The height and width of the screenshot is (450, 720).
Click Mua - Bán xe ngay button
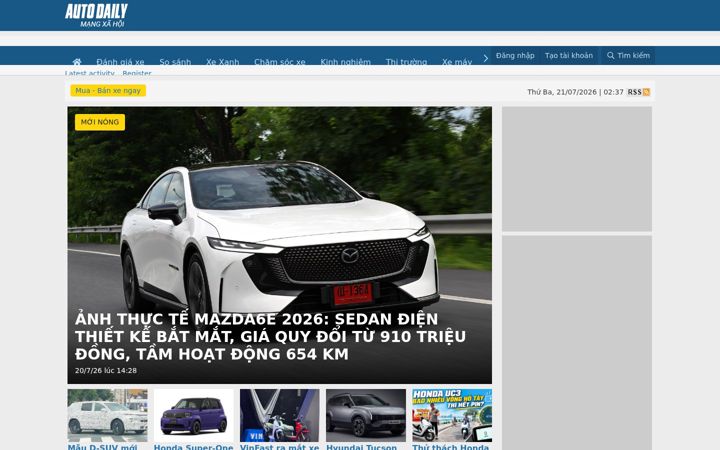coord(108,90)
